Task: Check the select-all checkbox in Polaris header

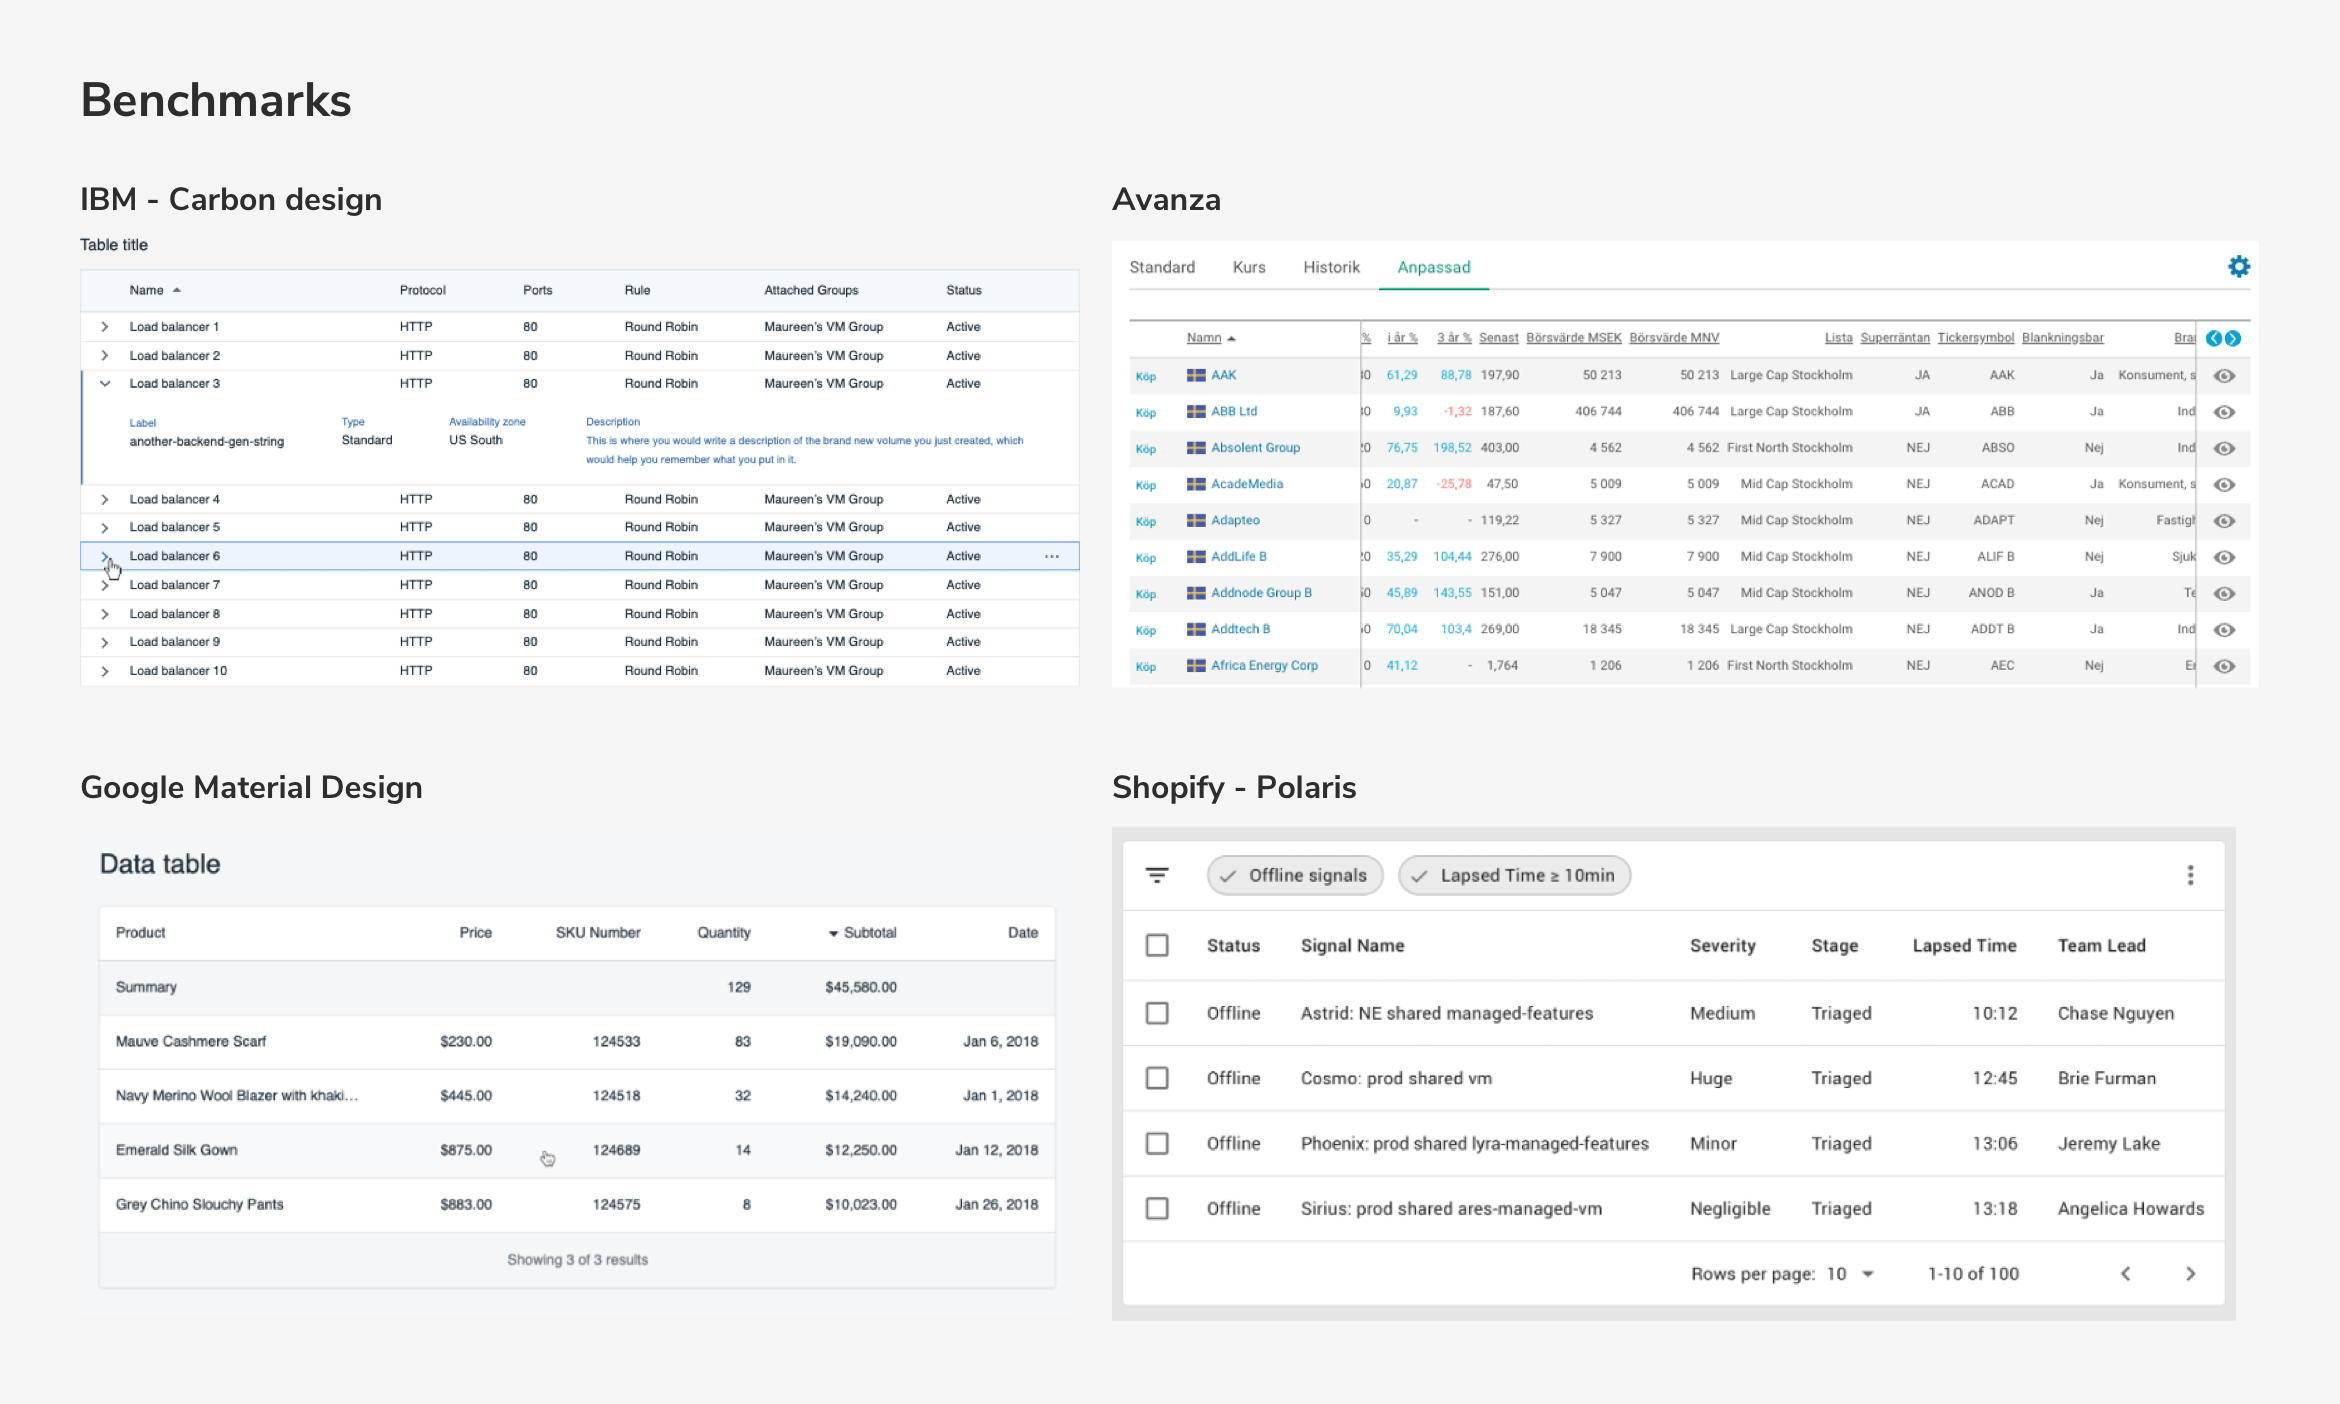Action: (x=1157, y=945)
